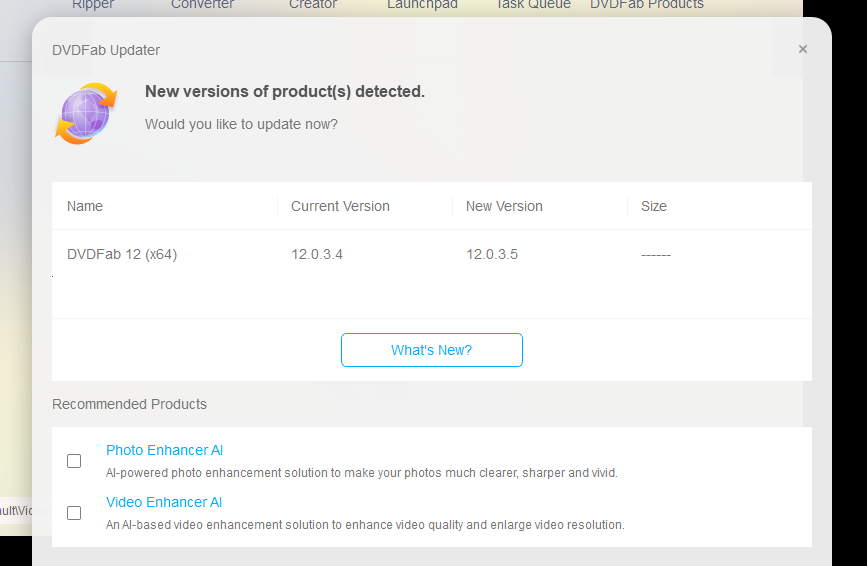Click new version 12.0.3.5 cell
Viewport: 867px width, 566px height.
492,254
